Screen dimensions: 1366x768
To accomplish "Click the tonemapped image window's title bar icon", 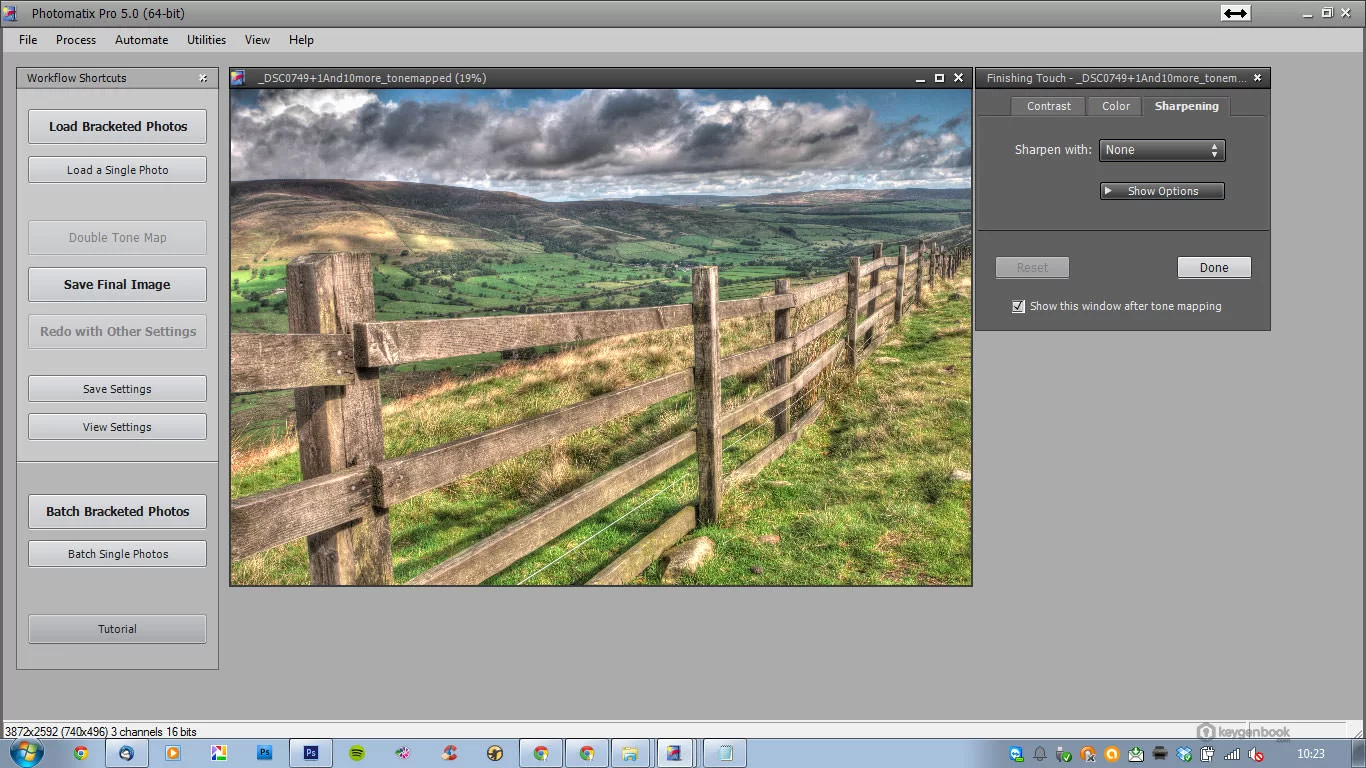I will click(238, 78).
